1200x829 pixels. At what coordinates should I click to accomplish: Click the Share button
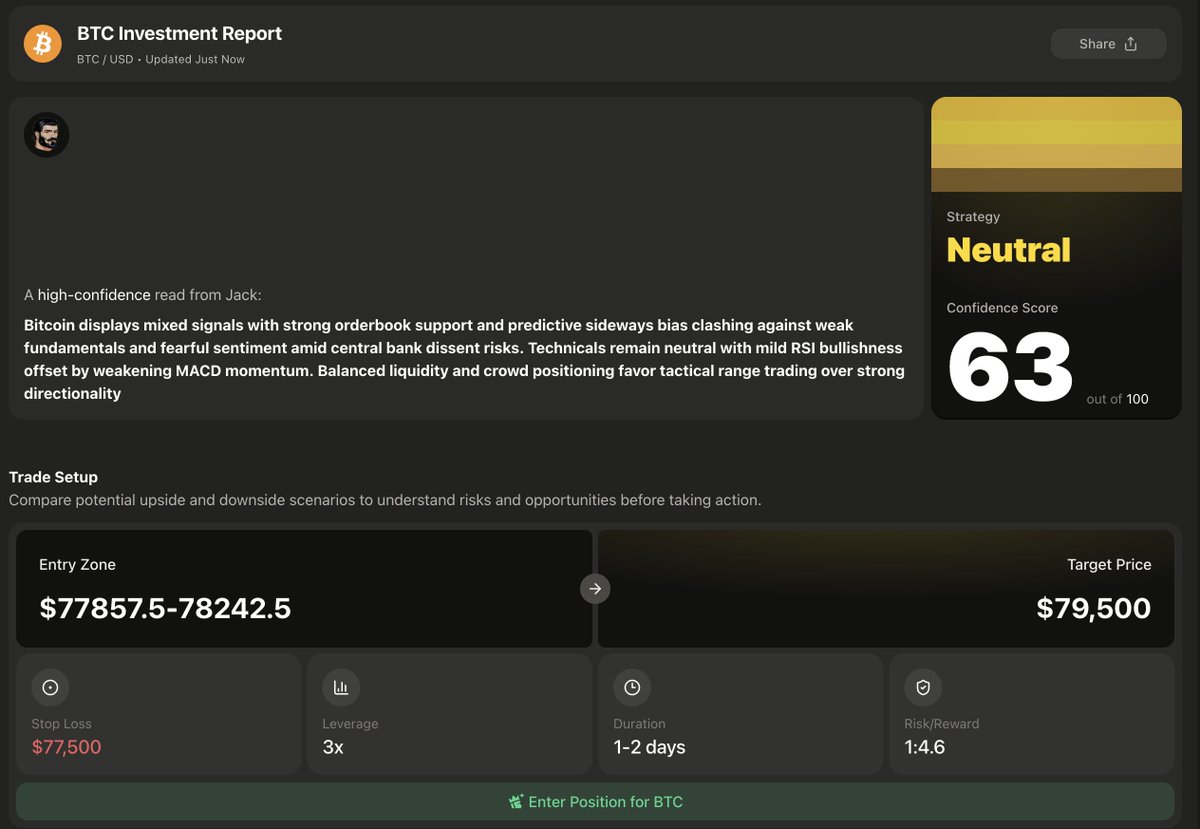[x=1108, y=44]
